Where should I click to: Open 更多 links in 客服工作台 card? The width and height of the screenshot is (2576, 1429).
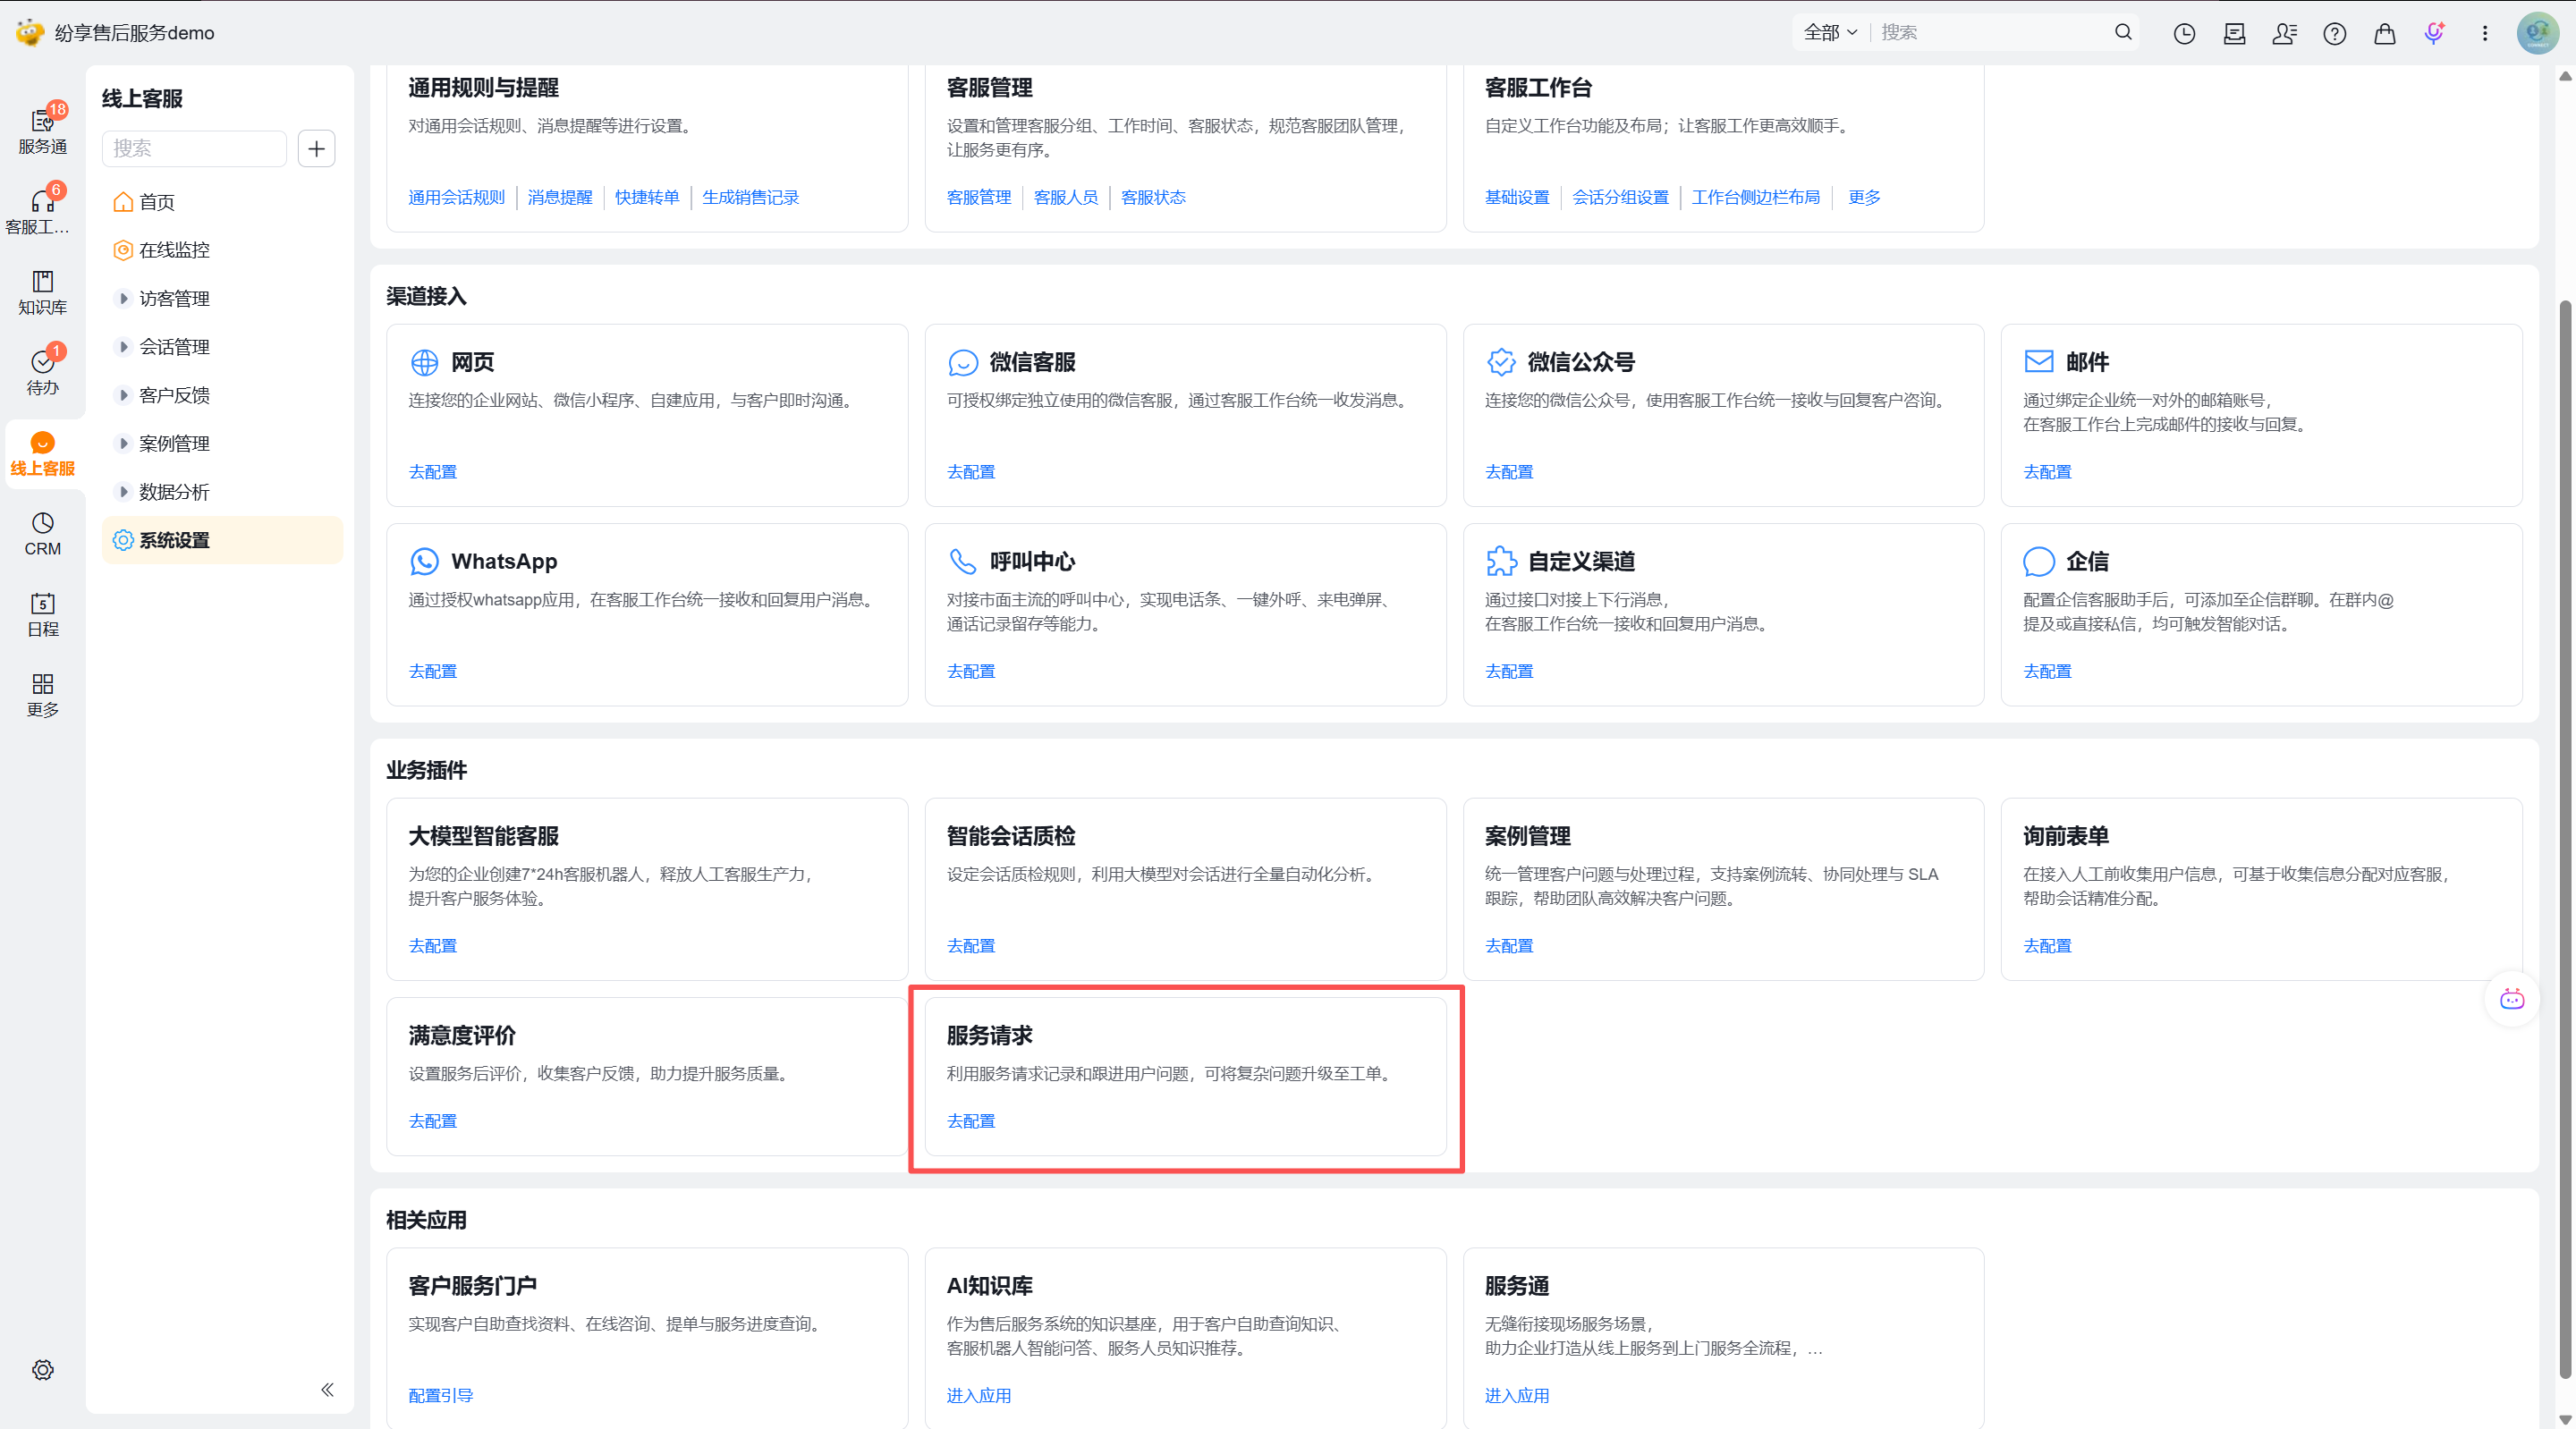click(x=1864, y=197)
